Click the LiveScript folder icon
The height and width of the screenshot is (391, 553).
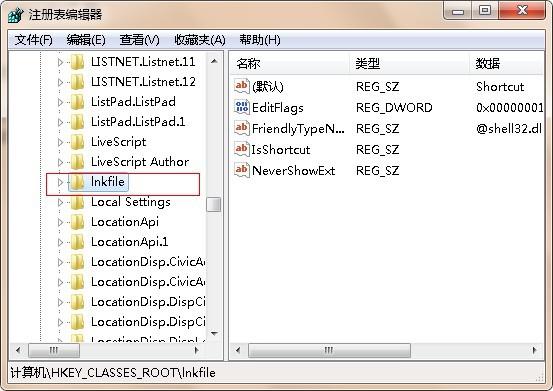pyautogui.click(x=77, y=142)
